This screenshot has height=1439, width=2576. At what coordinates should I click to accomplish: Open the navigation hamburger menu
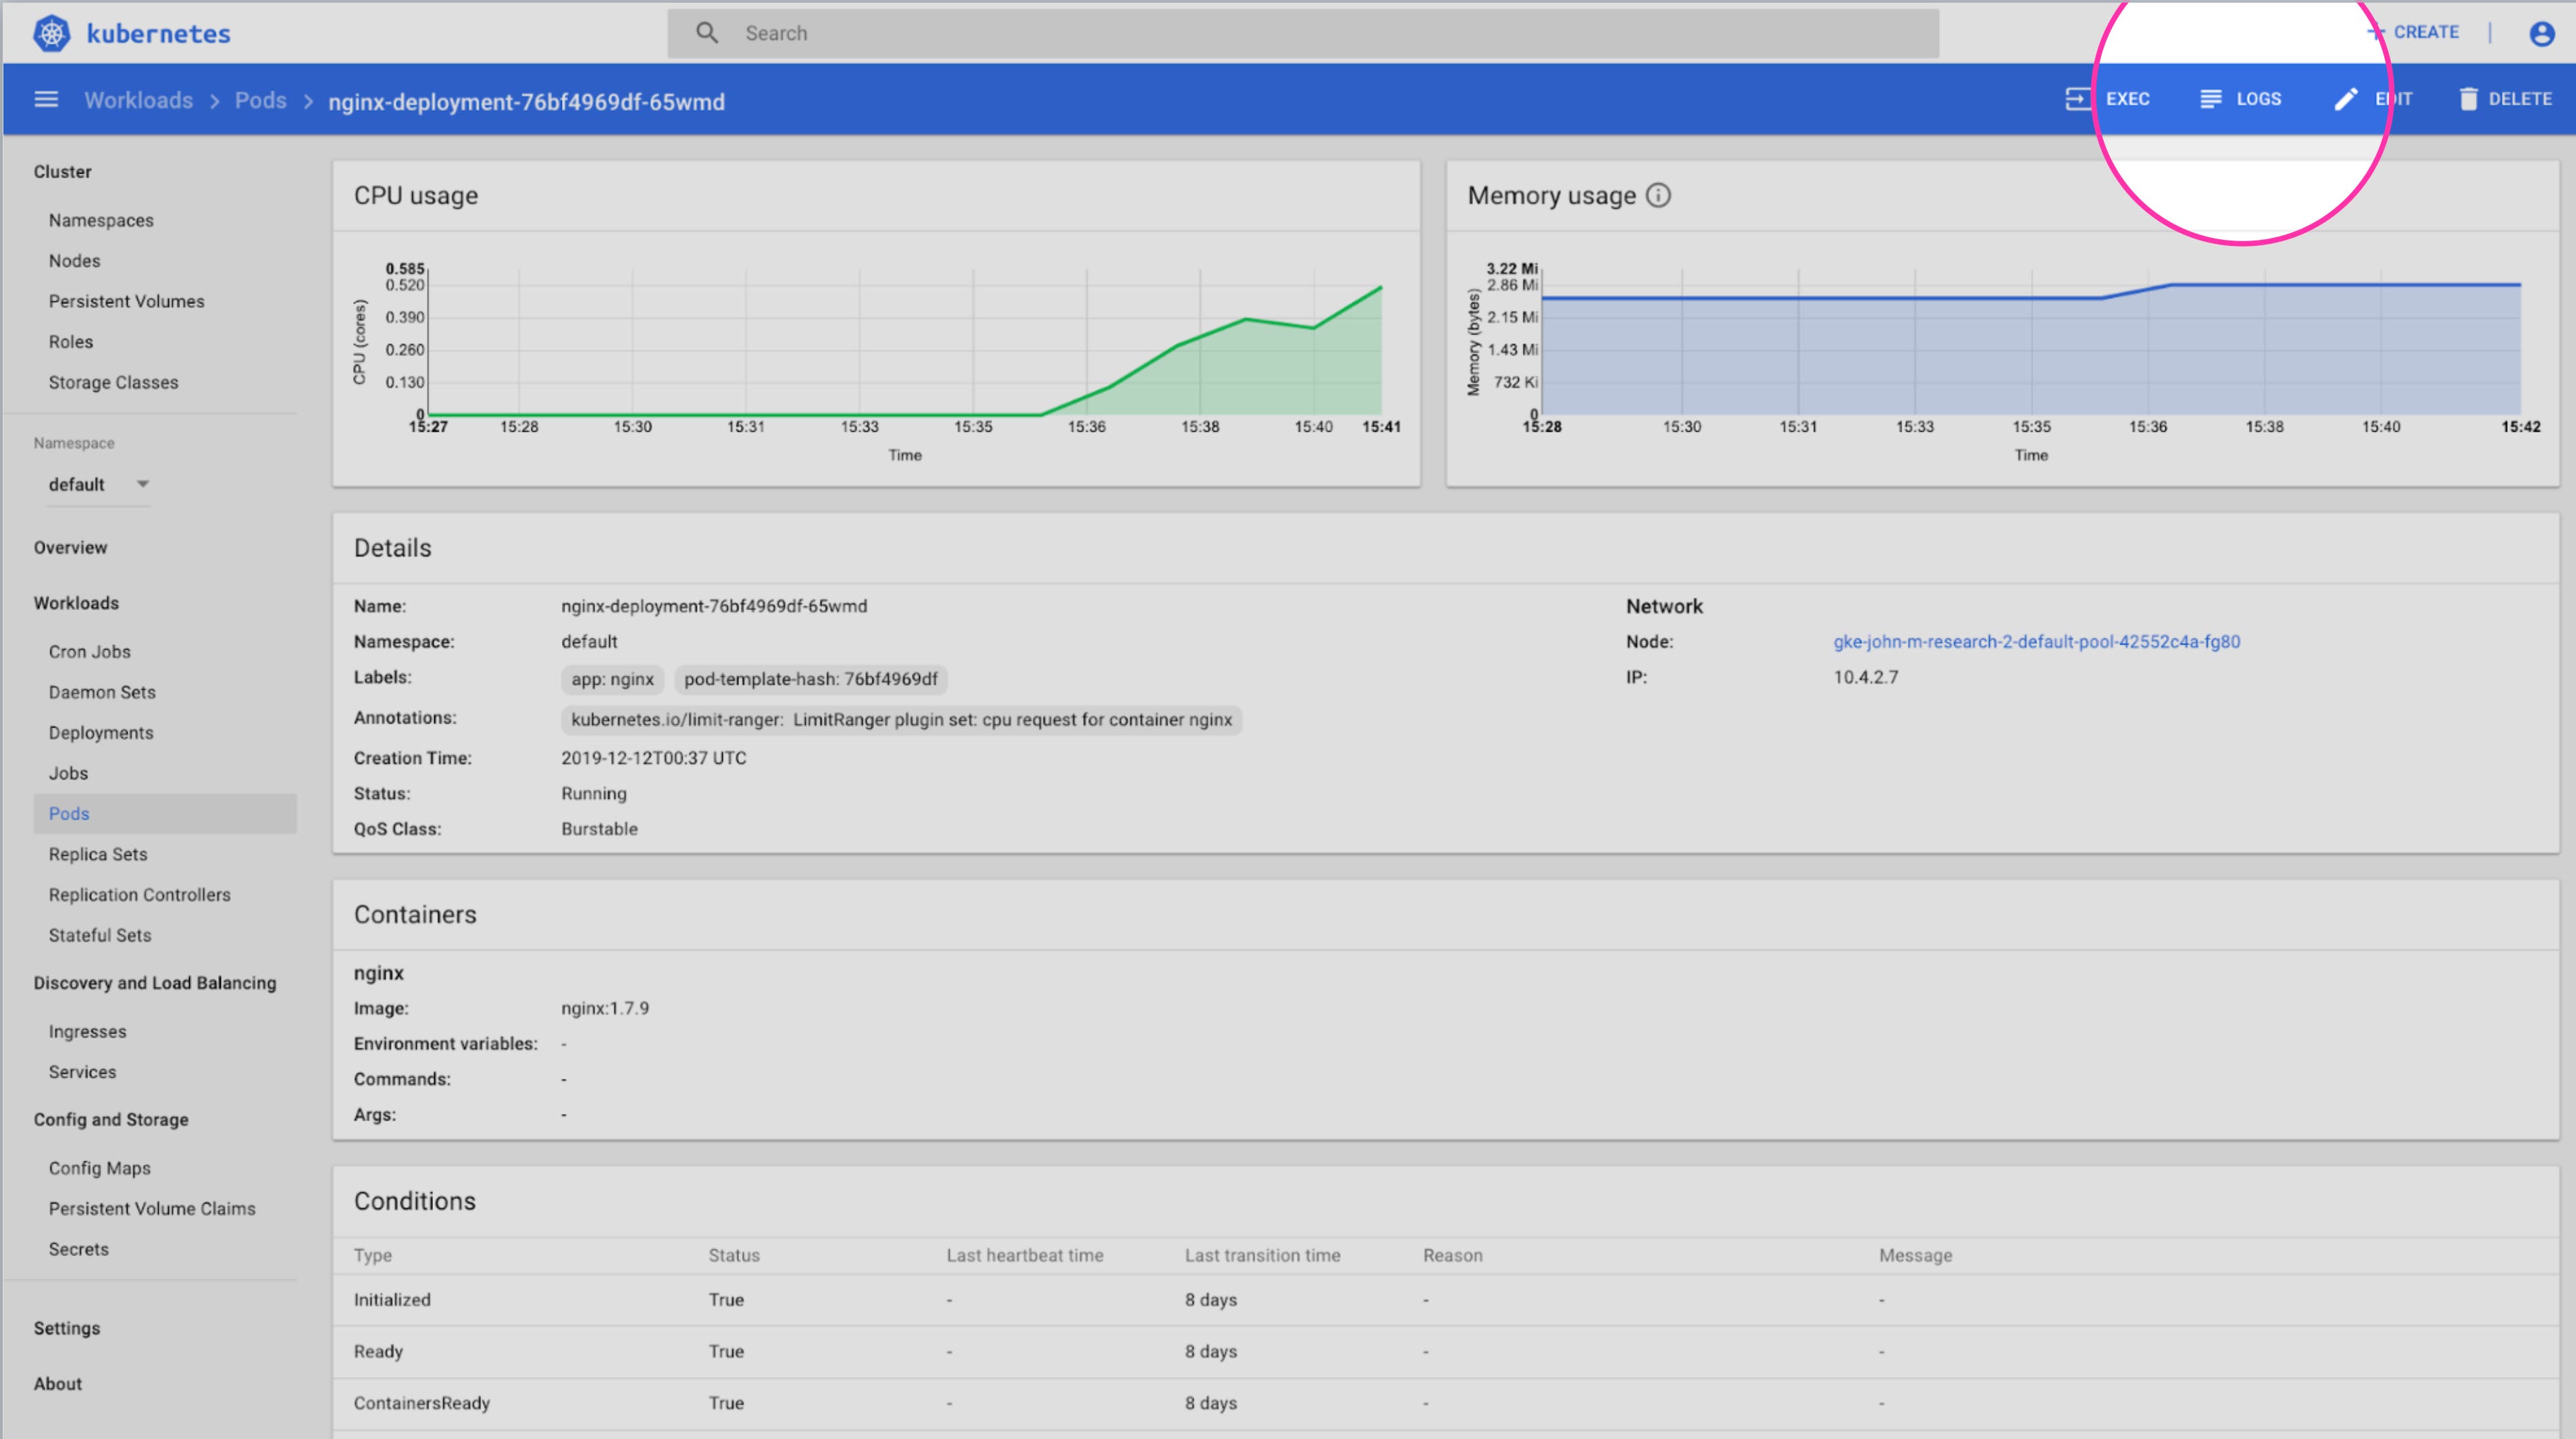coord(46,99)
